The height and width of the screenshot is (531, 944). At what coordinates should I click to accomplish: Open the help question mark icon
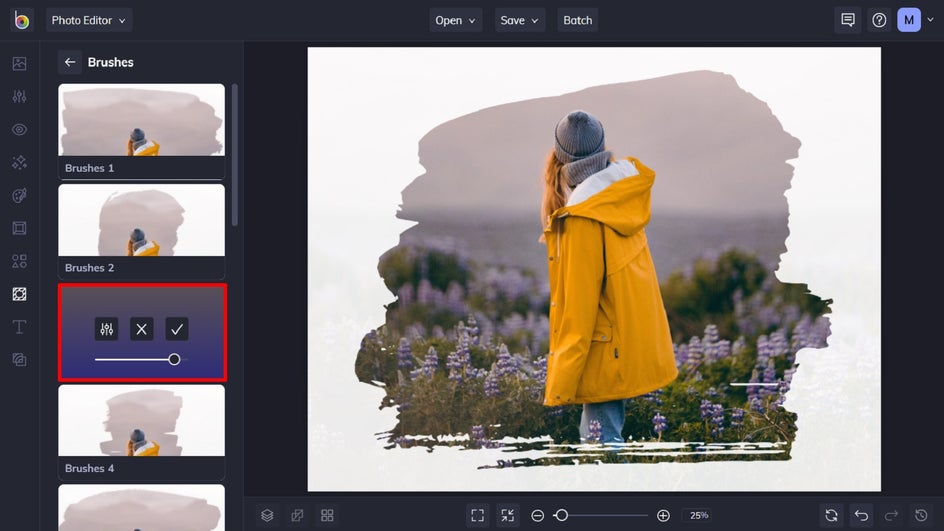point(879,20)
